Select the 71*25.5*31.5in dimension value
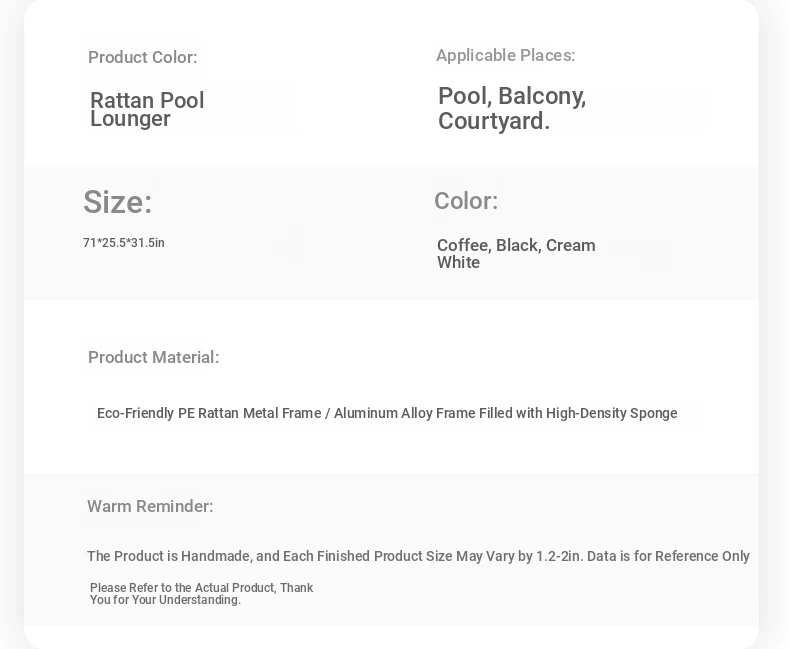This screenshot has height=649, width=790. [124, 243]
